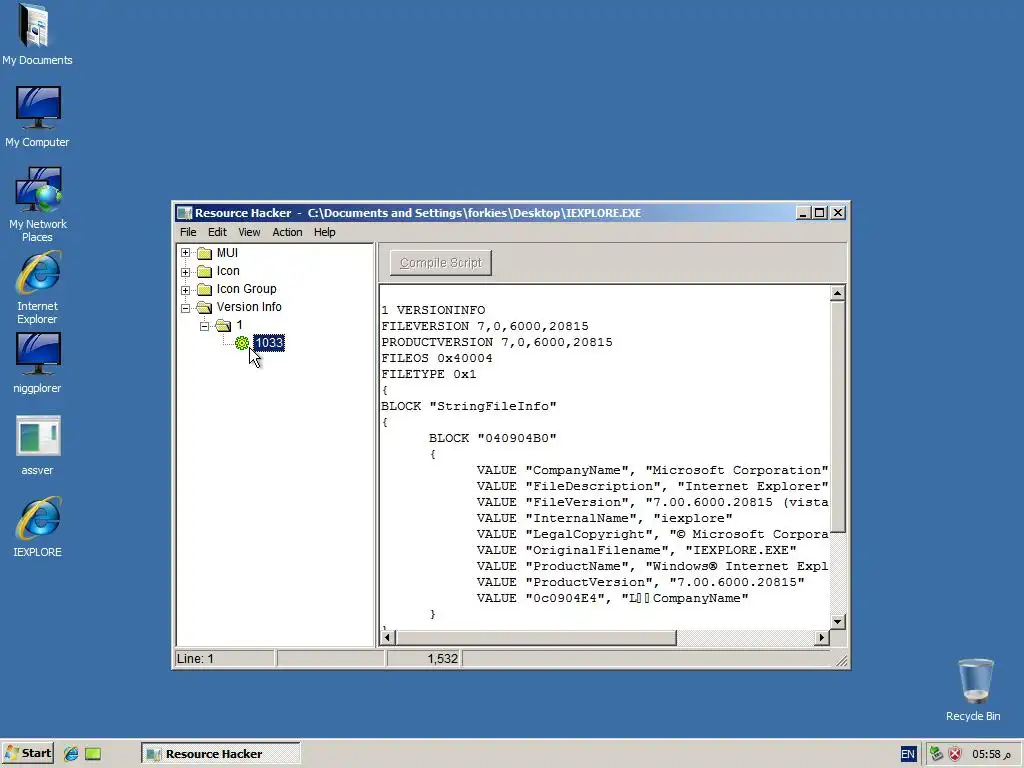1024x768 pixels.
Task: Select the assver desktop icon
Action: click(x=37, y=445)
